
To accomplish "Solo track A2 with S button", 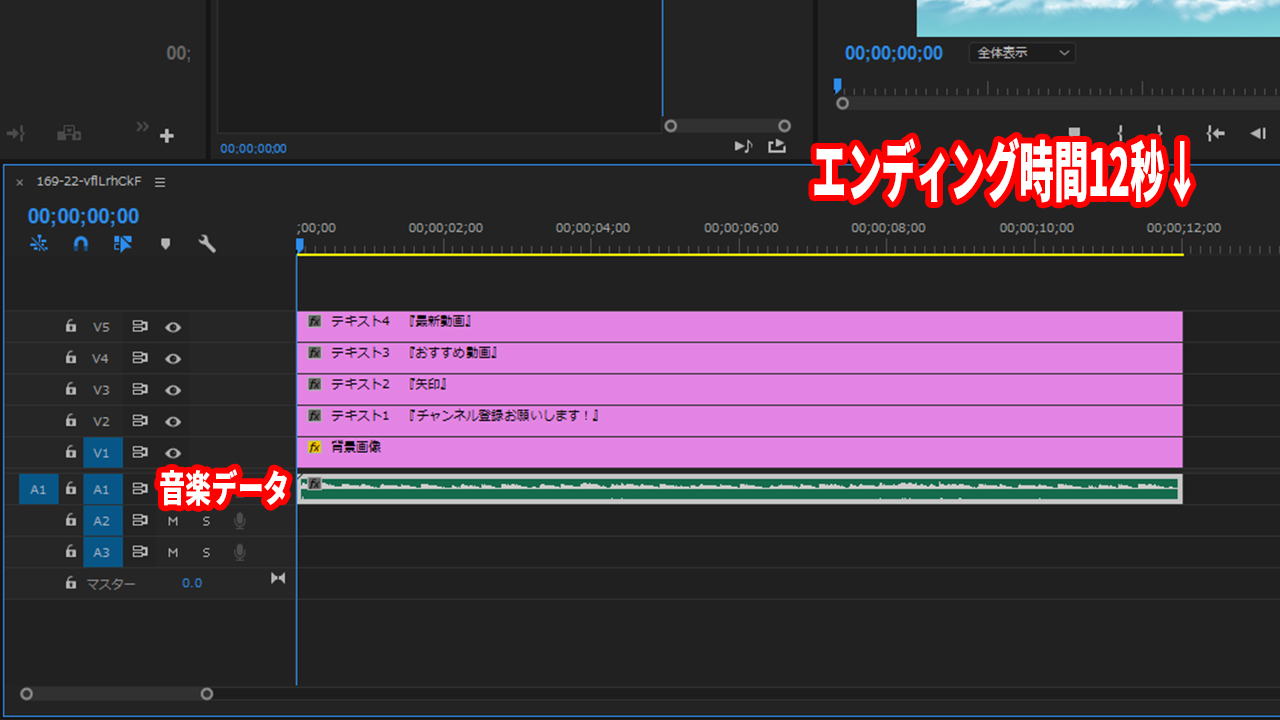I will click(206, 522).
